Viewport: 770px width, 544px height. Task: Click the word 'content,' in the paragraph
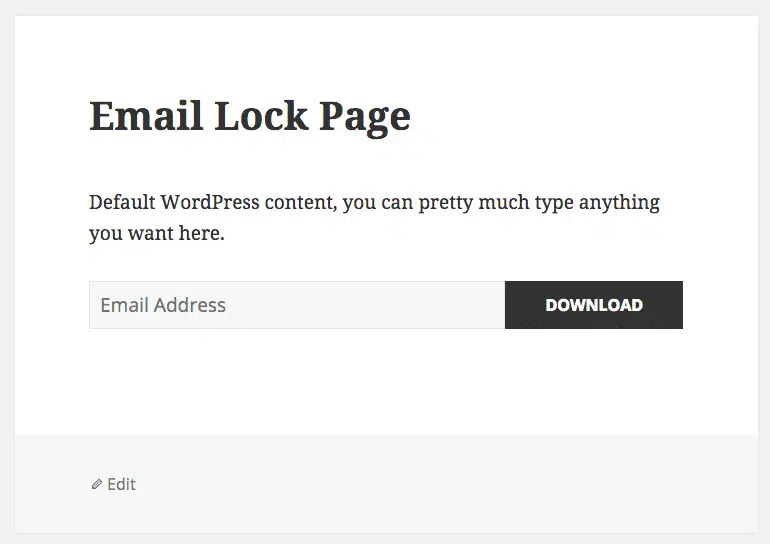coord(301,203)
